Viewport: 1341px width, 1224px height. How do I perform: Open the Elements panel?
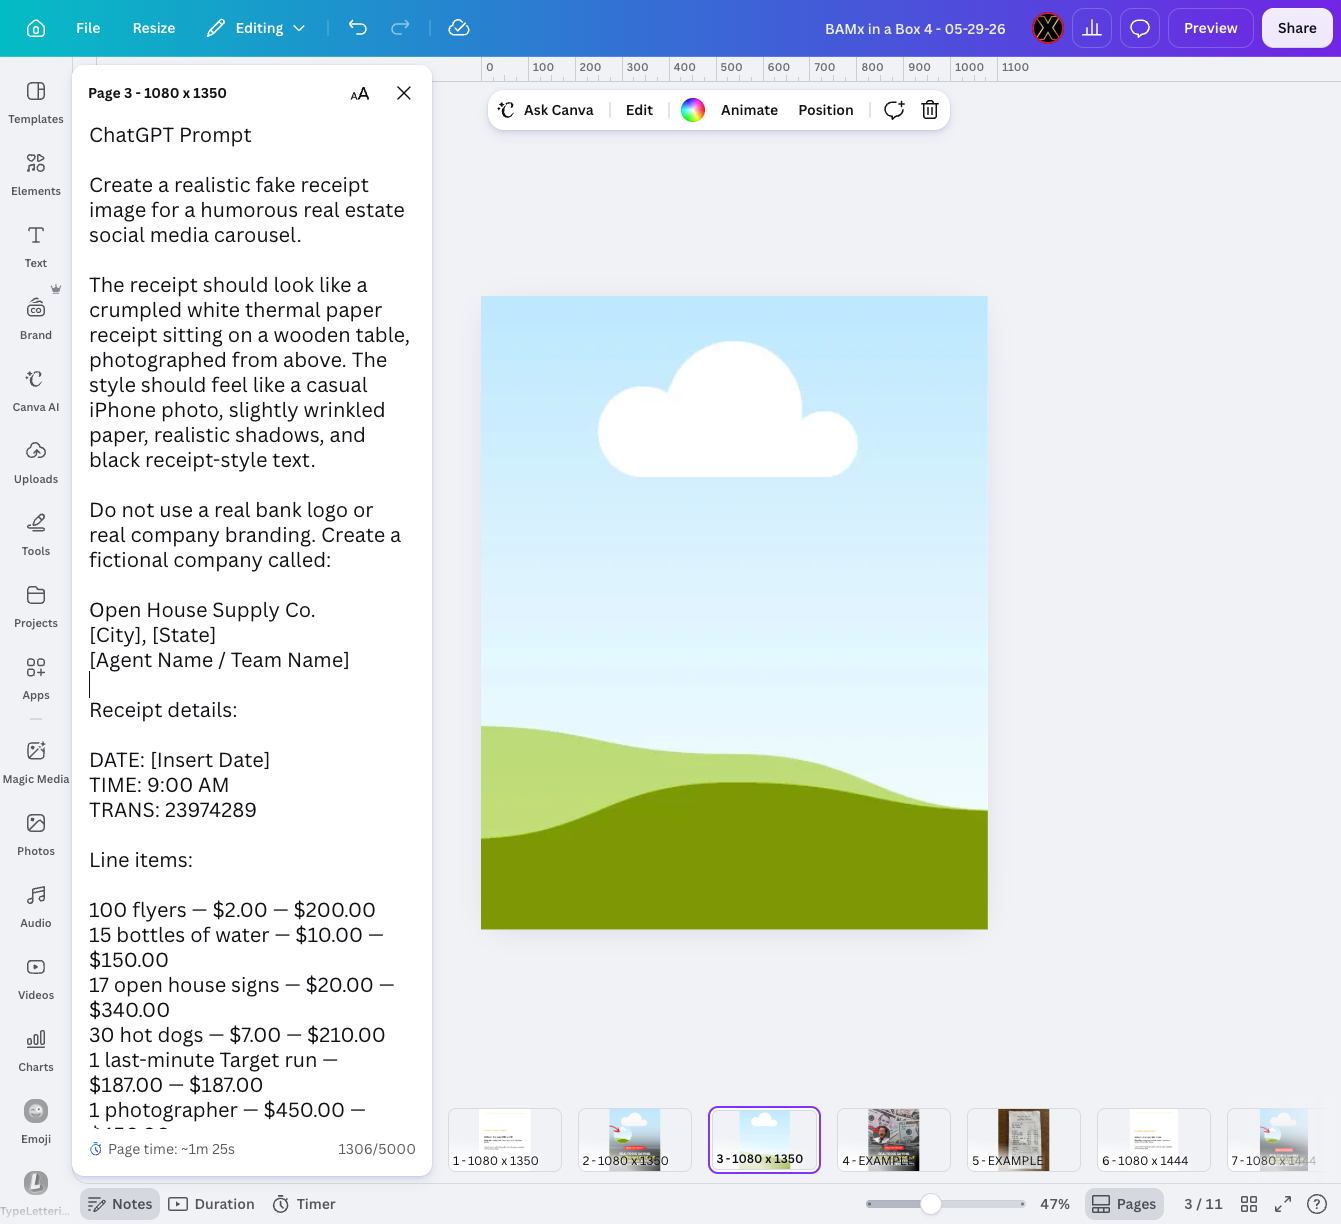coord(36,175)
